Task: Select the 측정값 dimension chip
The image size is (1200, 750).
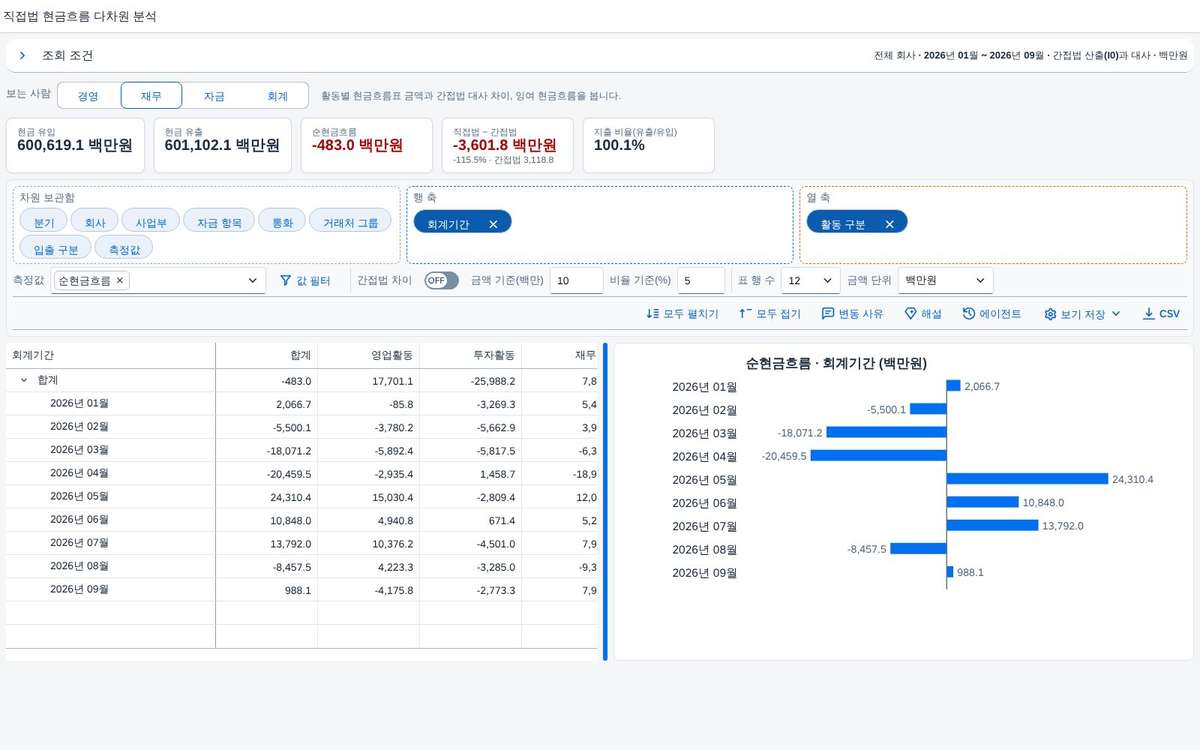Action: [124, 249]
